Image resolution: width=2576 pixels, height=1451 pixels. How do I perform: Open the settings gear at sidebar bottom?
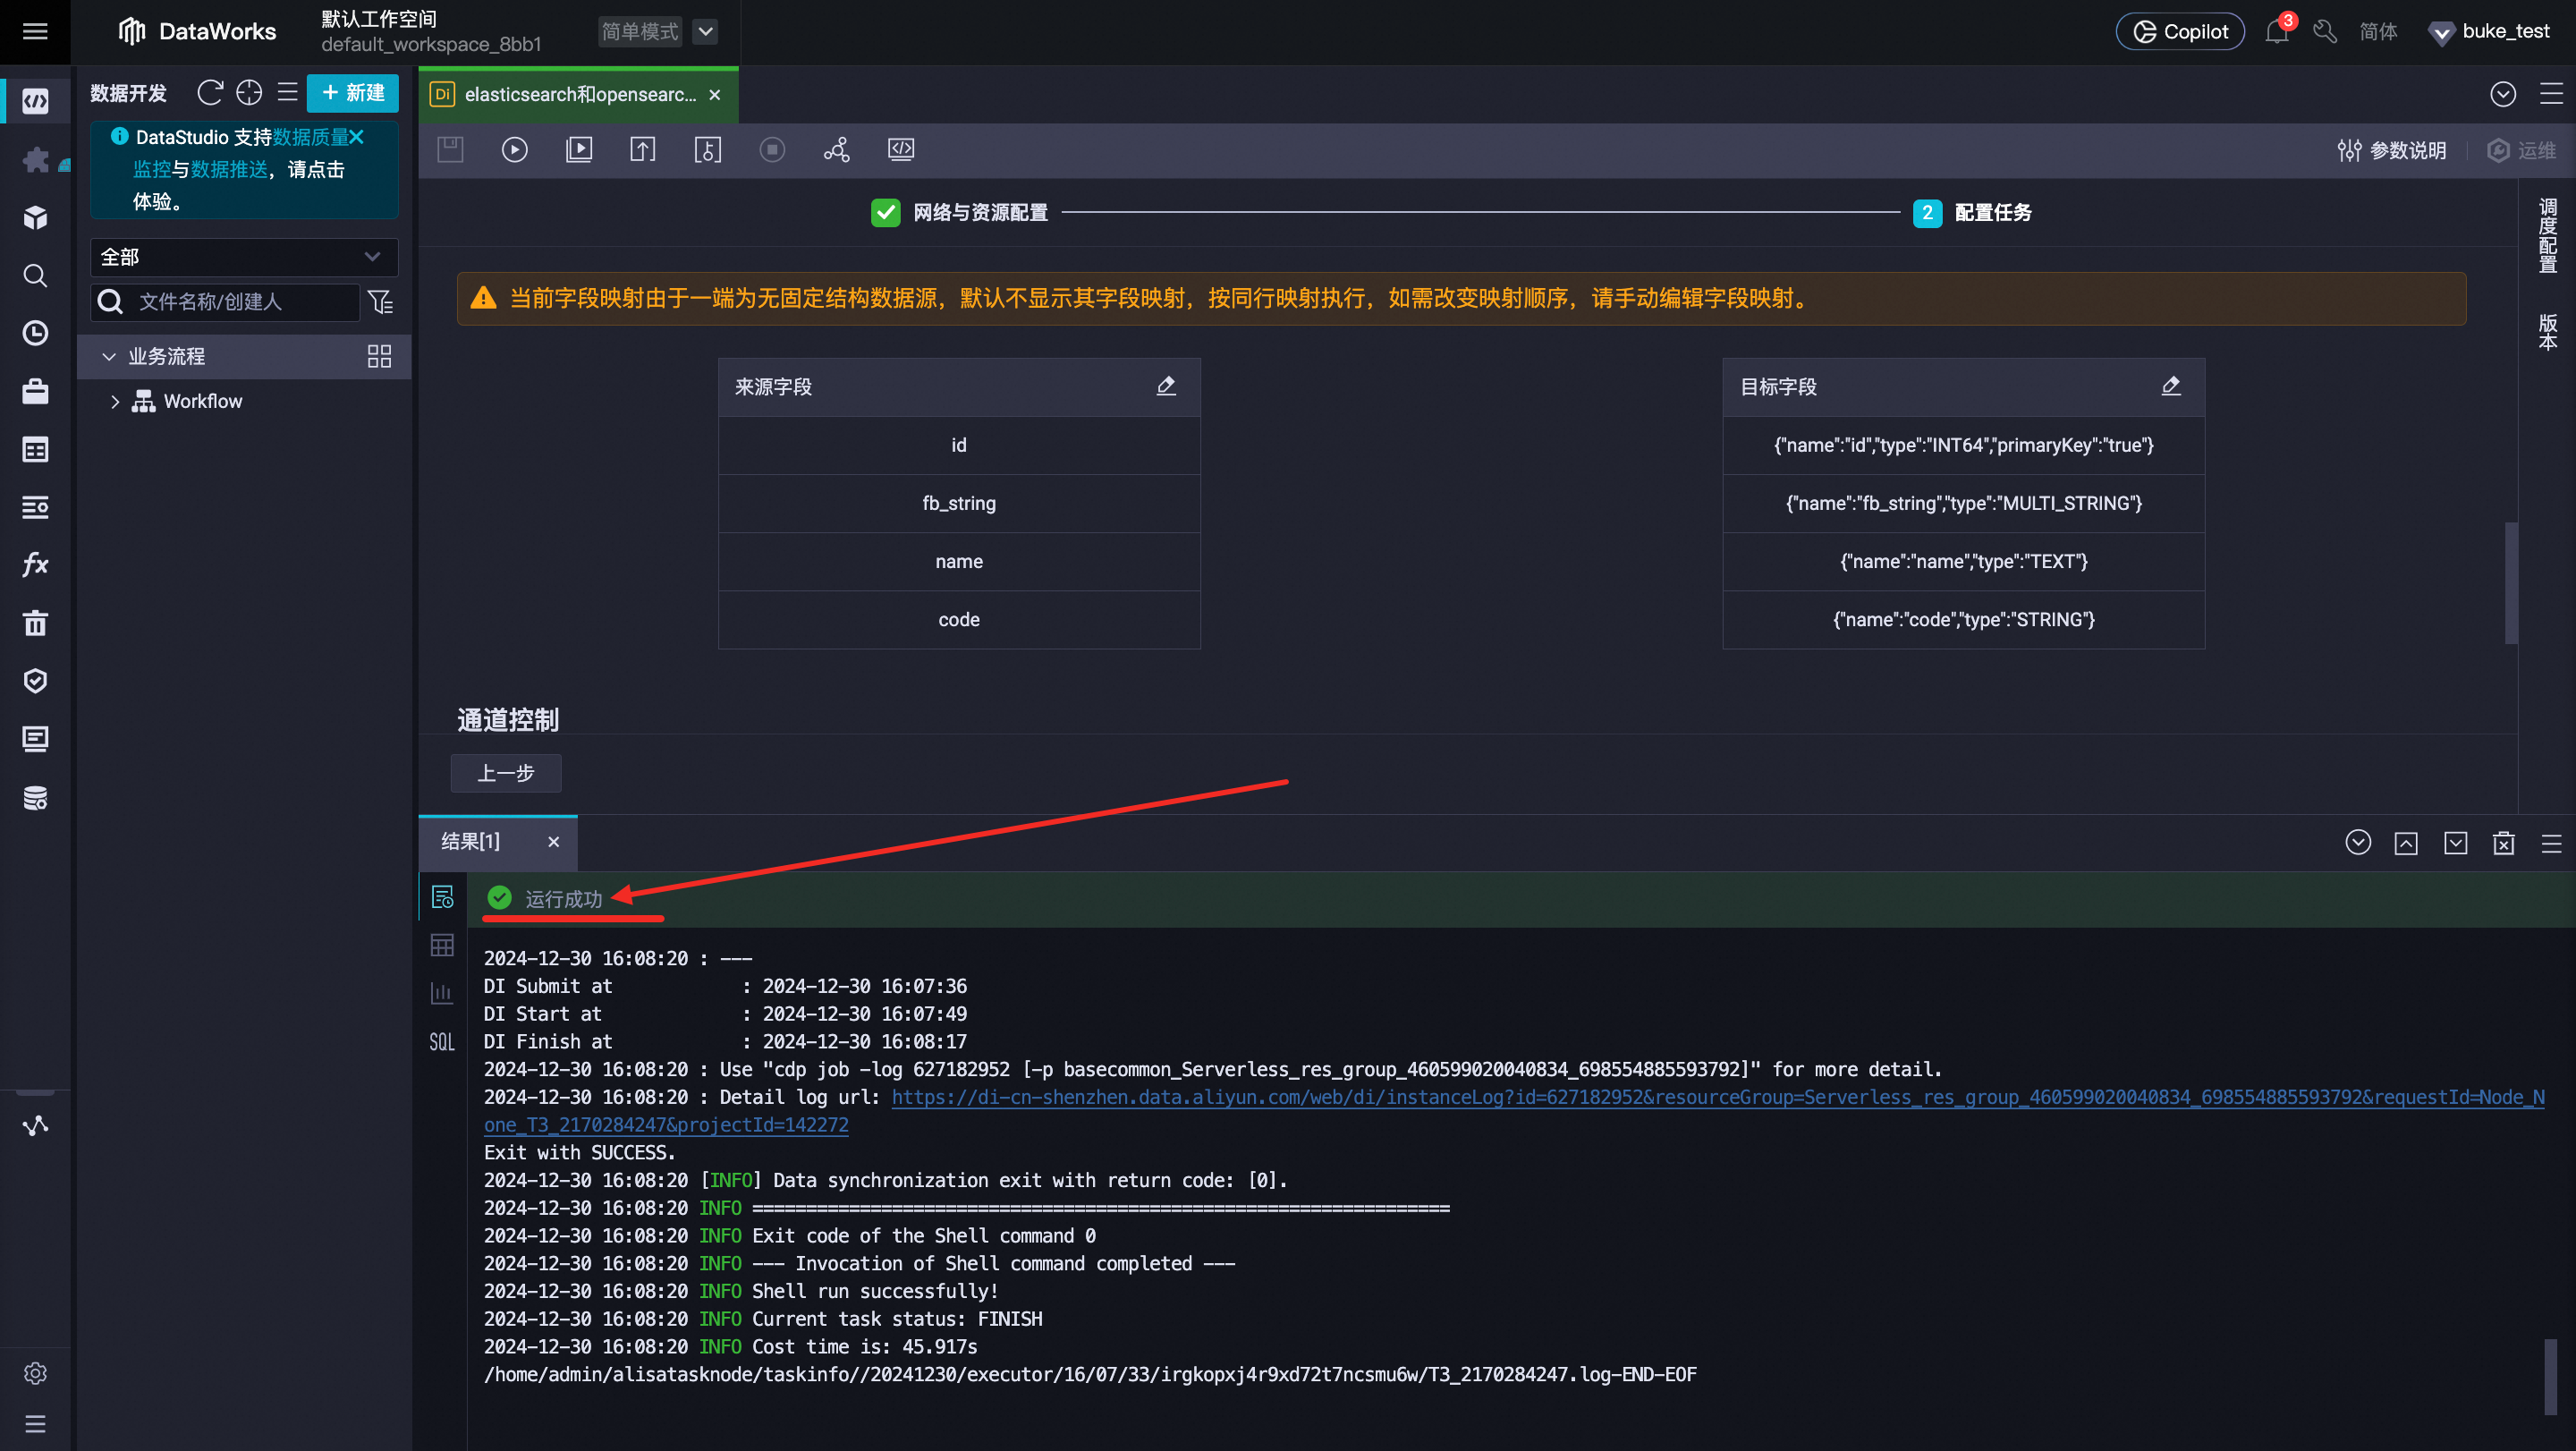click(35, 1373)
